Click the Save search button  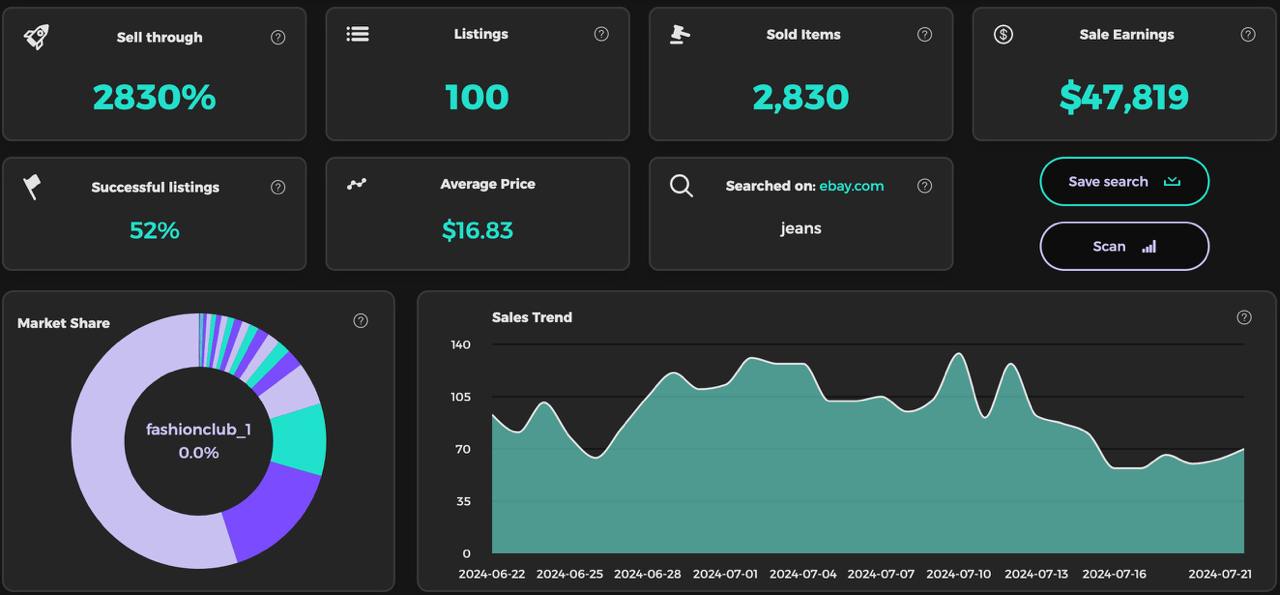tap(1124, 181)
